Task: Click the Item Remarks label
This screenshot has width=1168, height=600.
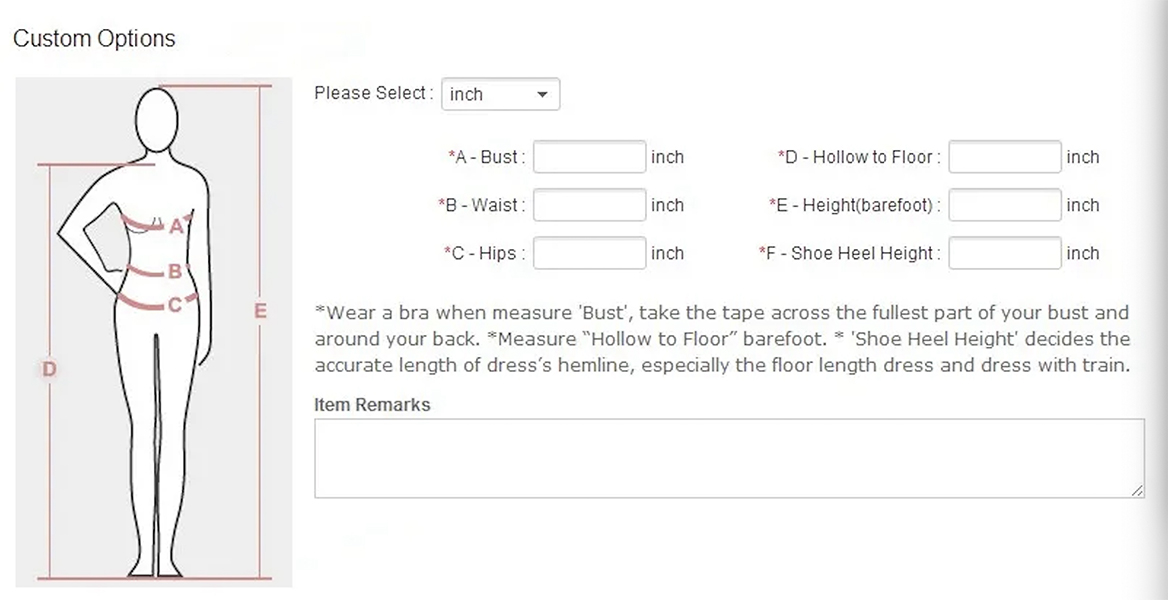Action: 372,405
